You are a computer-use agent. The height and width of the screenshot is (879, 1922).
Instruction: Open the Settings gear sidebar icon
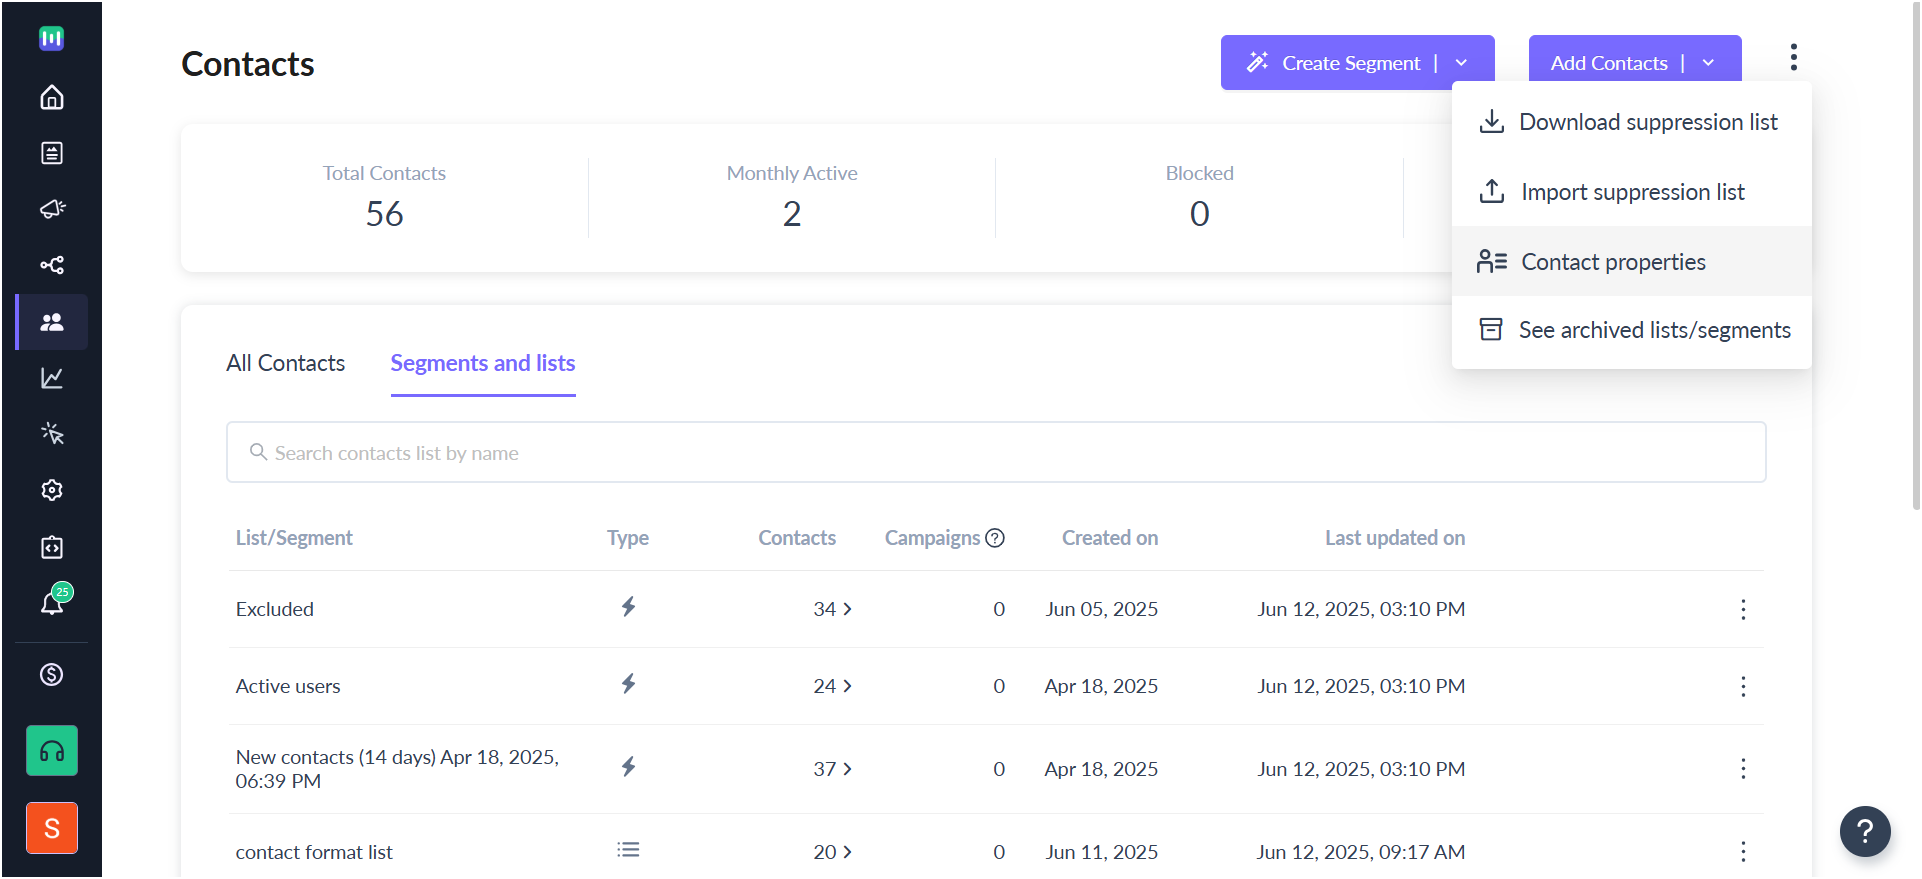pyautogui.click(x=52, y=490)
